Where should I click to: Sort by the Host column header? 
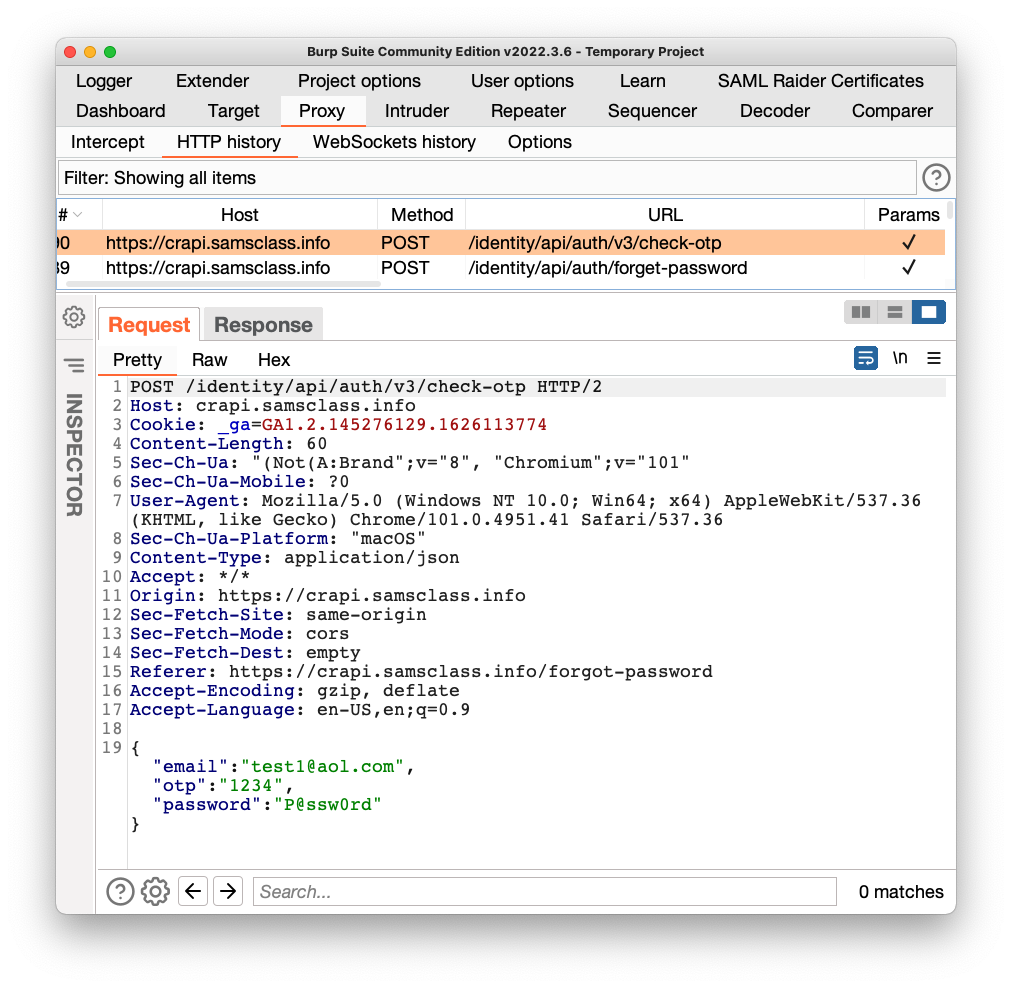click(239, 214)
